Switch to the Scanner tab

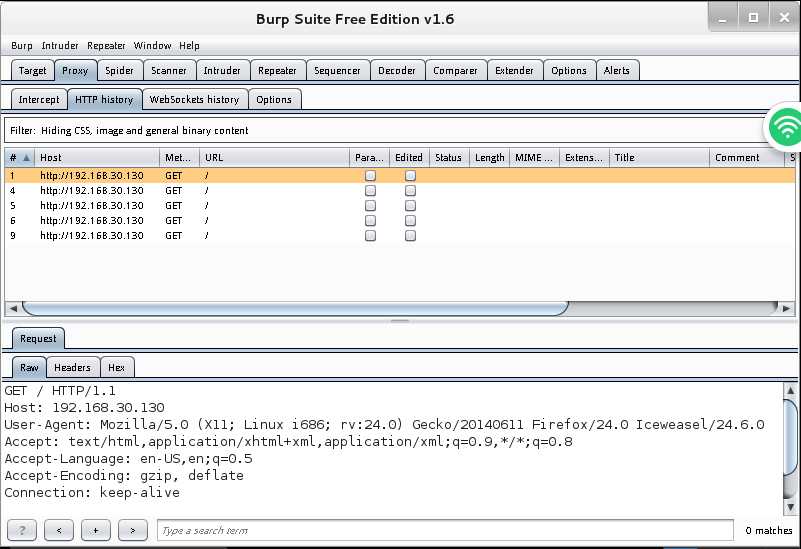(169, 70)
